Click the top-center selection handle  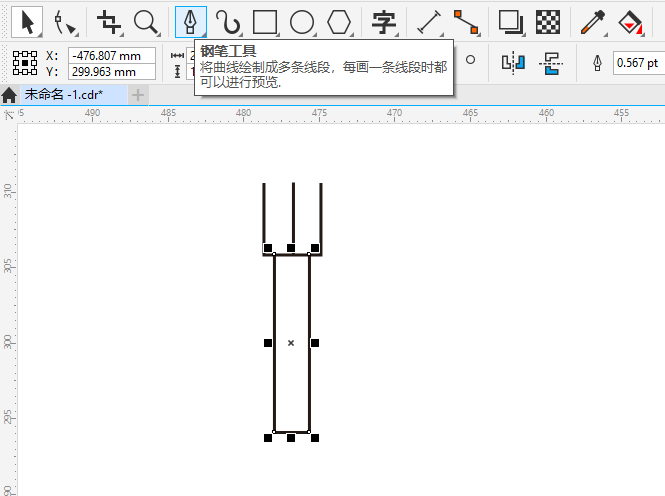point(291,248)
